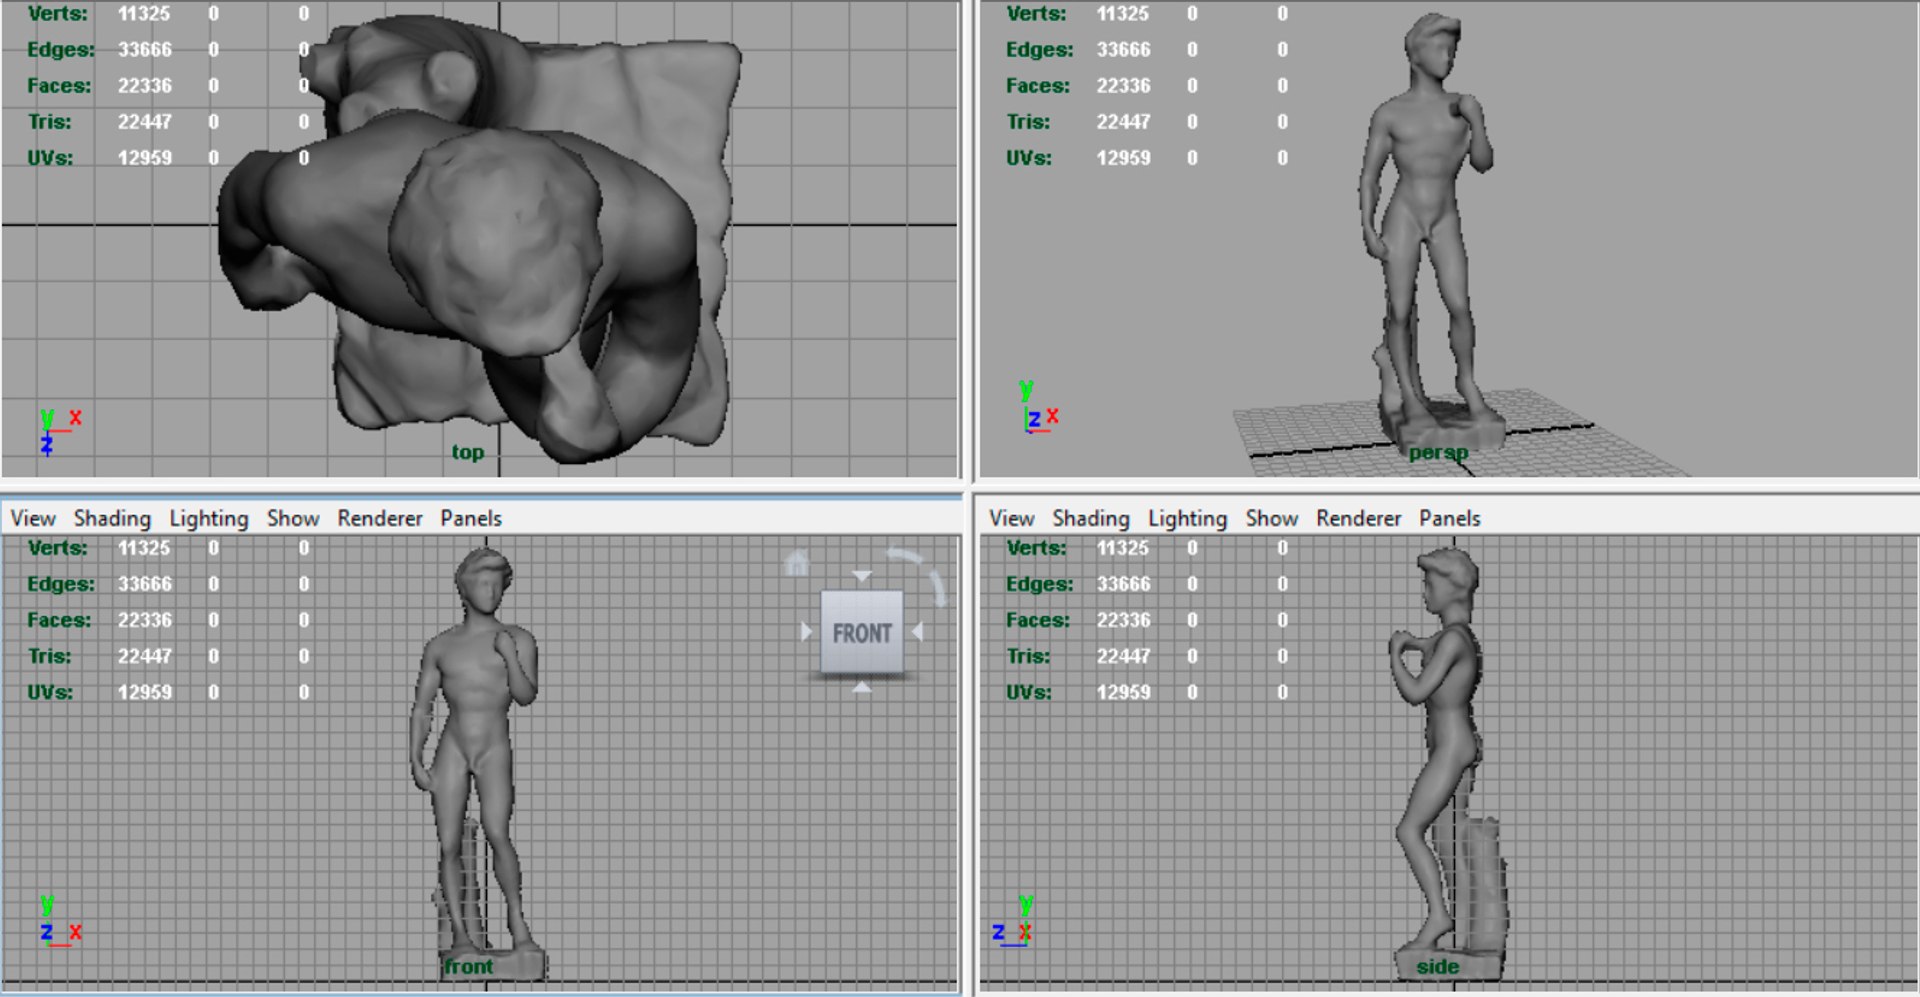Click the 'top' camera name label
1920x997 pixels.
point(468,452)
